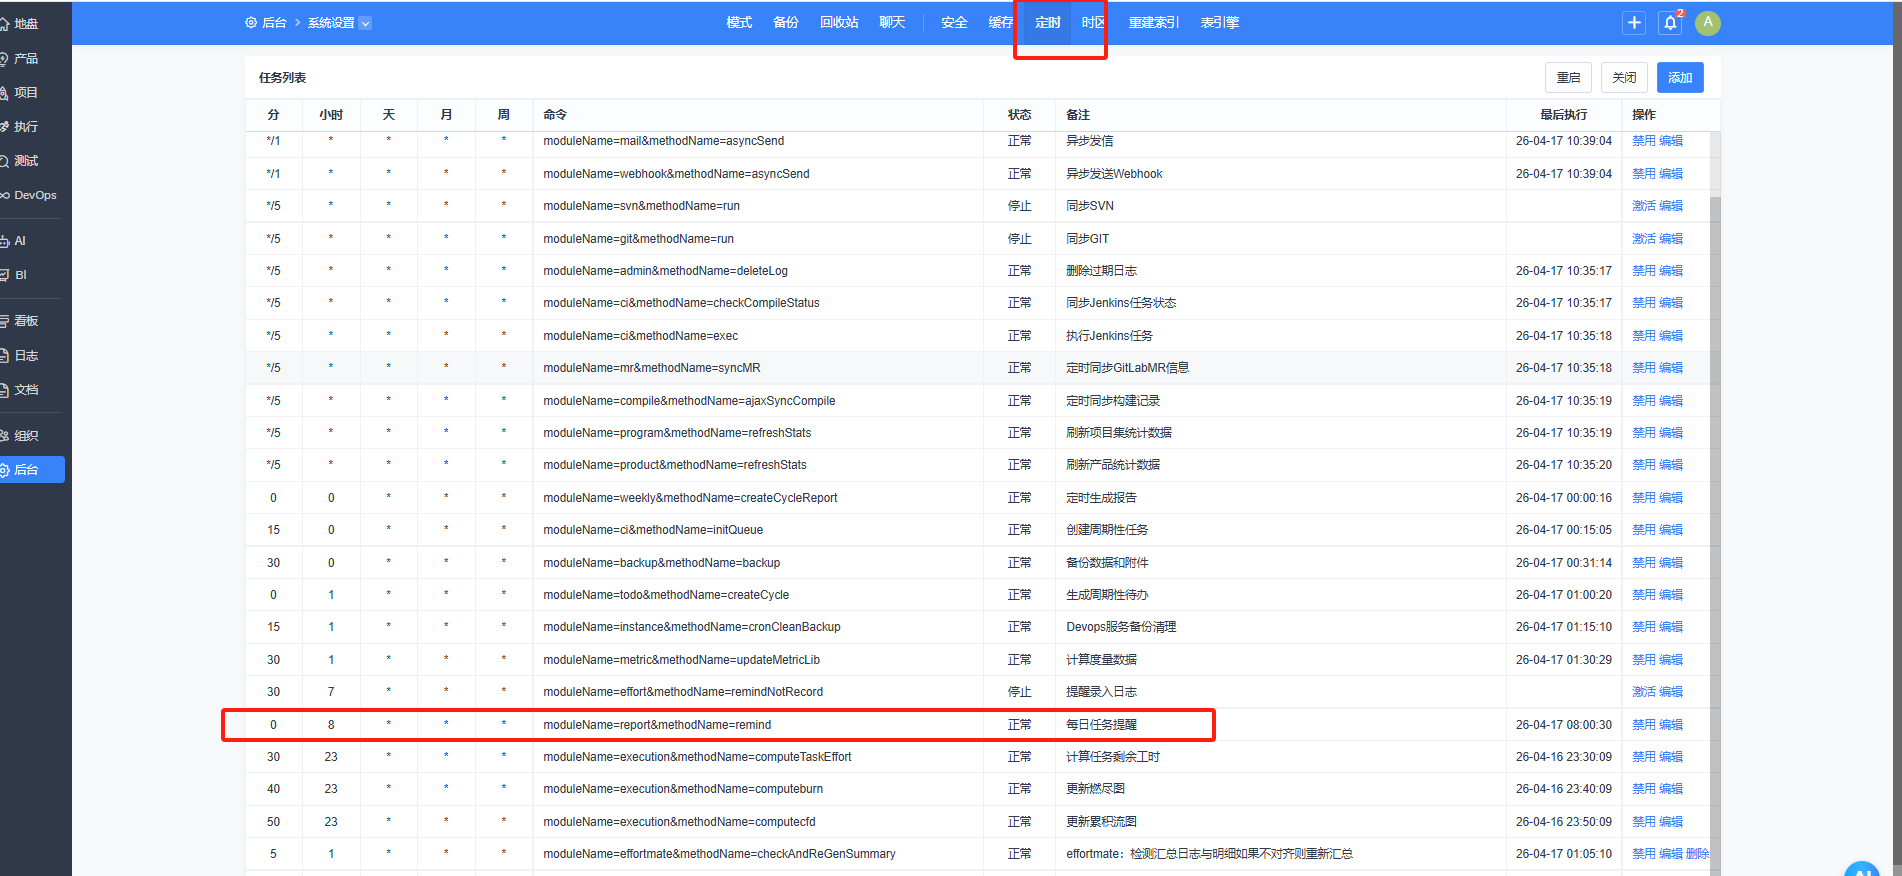Go to the 时区 tab

[1094, 23]
